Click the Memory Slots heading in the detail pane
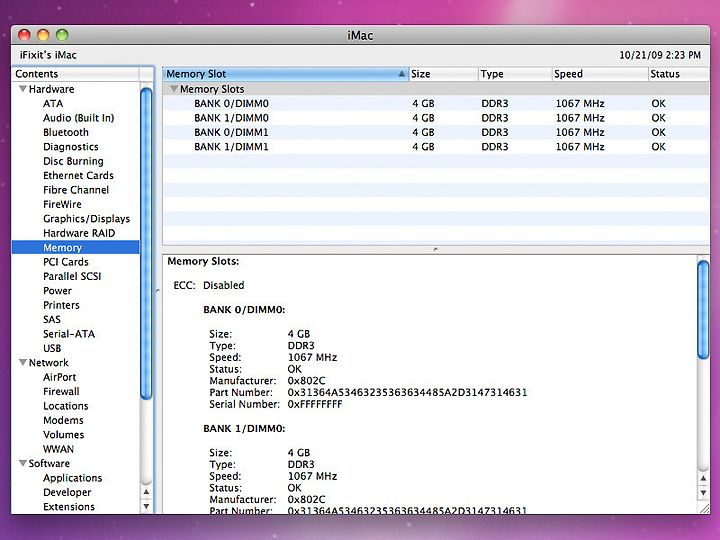720x540 pixels. click(203, 261)
